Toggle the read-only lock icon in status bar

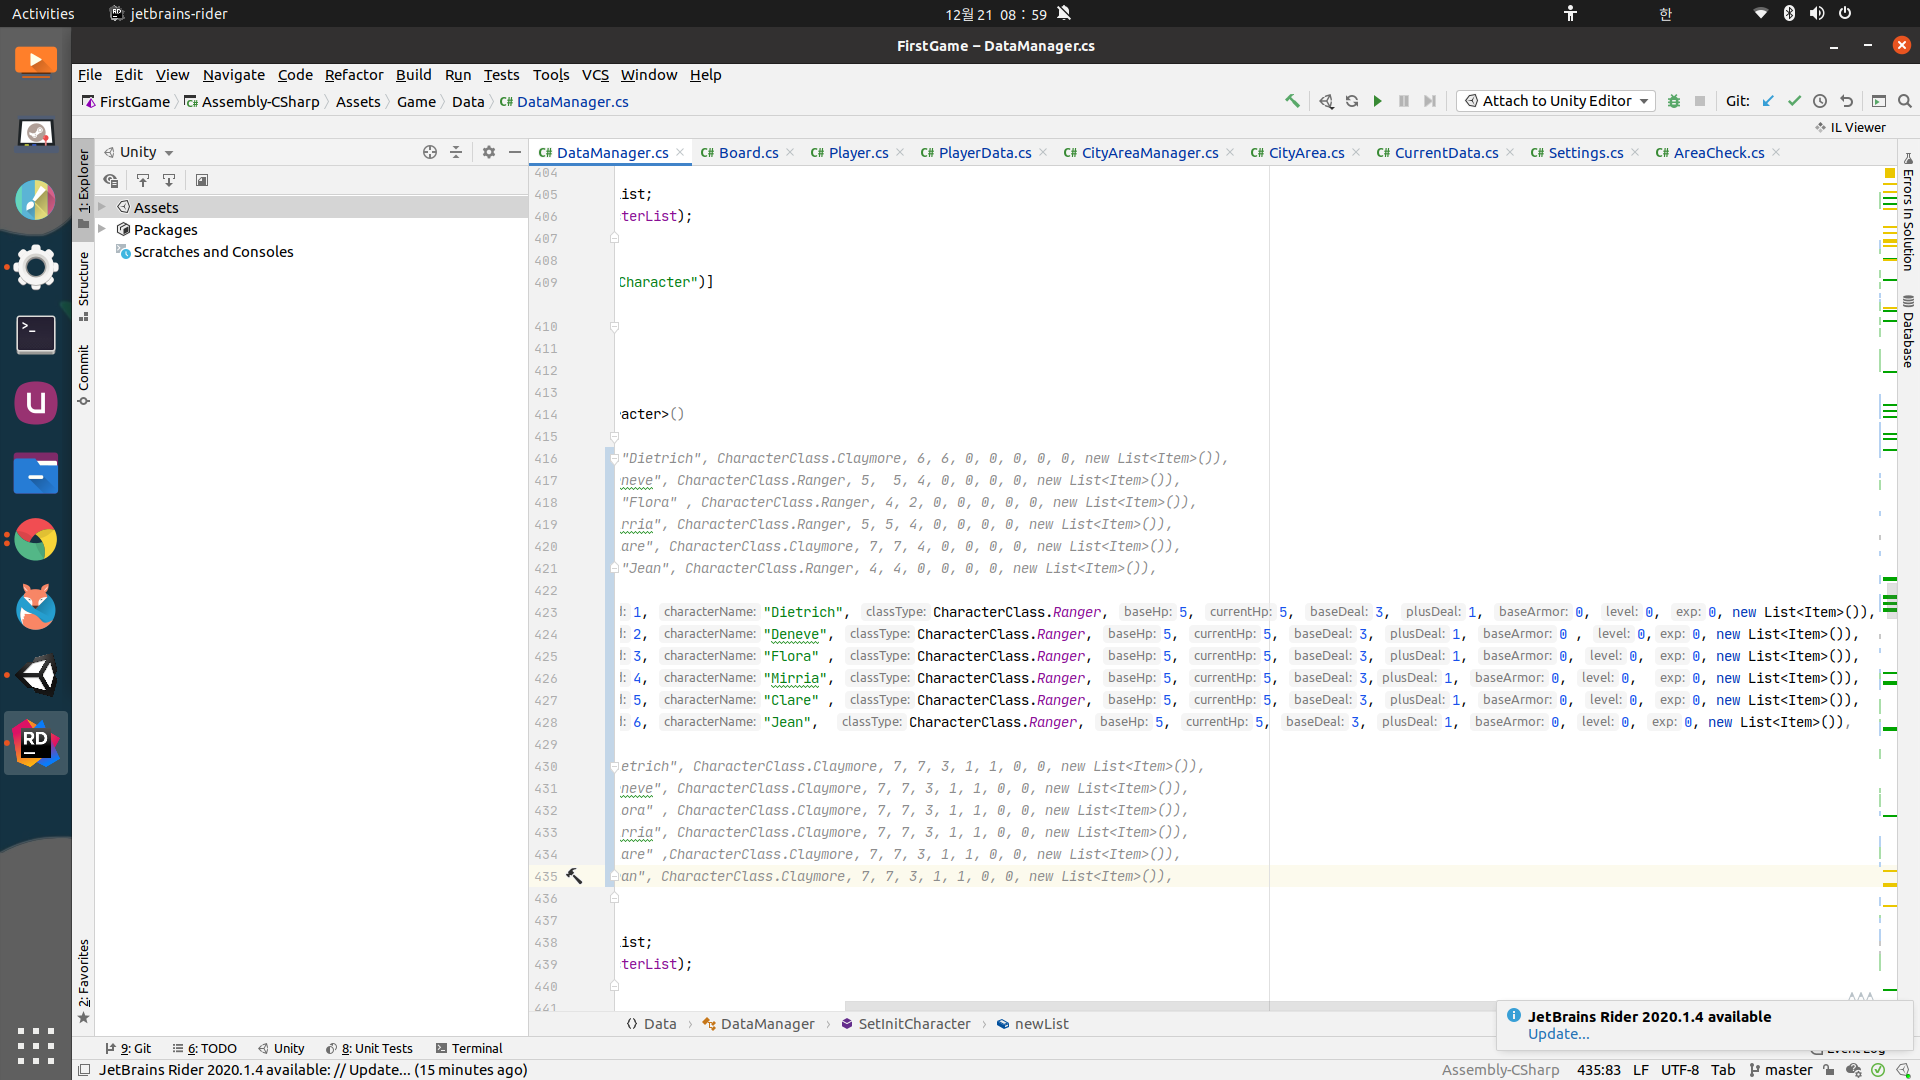pyautogui.click(x=1829, y=1070)
